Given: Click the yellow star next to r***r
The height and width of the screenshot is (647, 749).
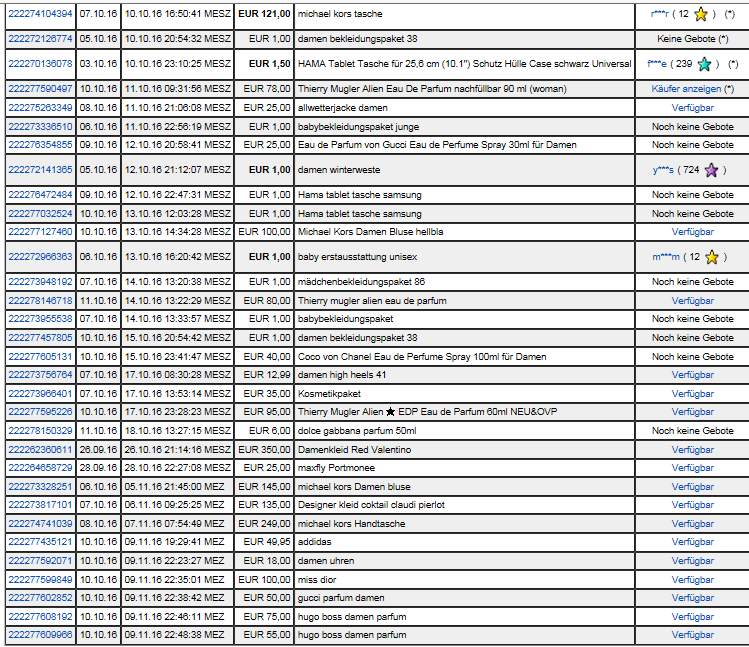Looking at the screenshot, I should coord(701,14).
